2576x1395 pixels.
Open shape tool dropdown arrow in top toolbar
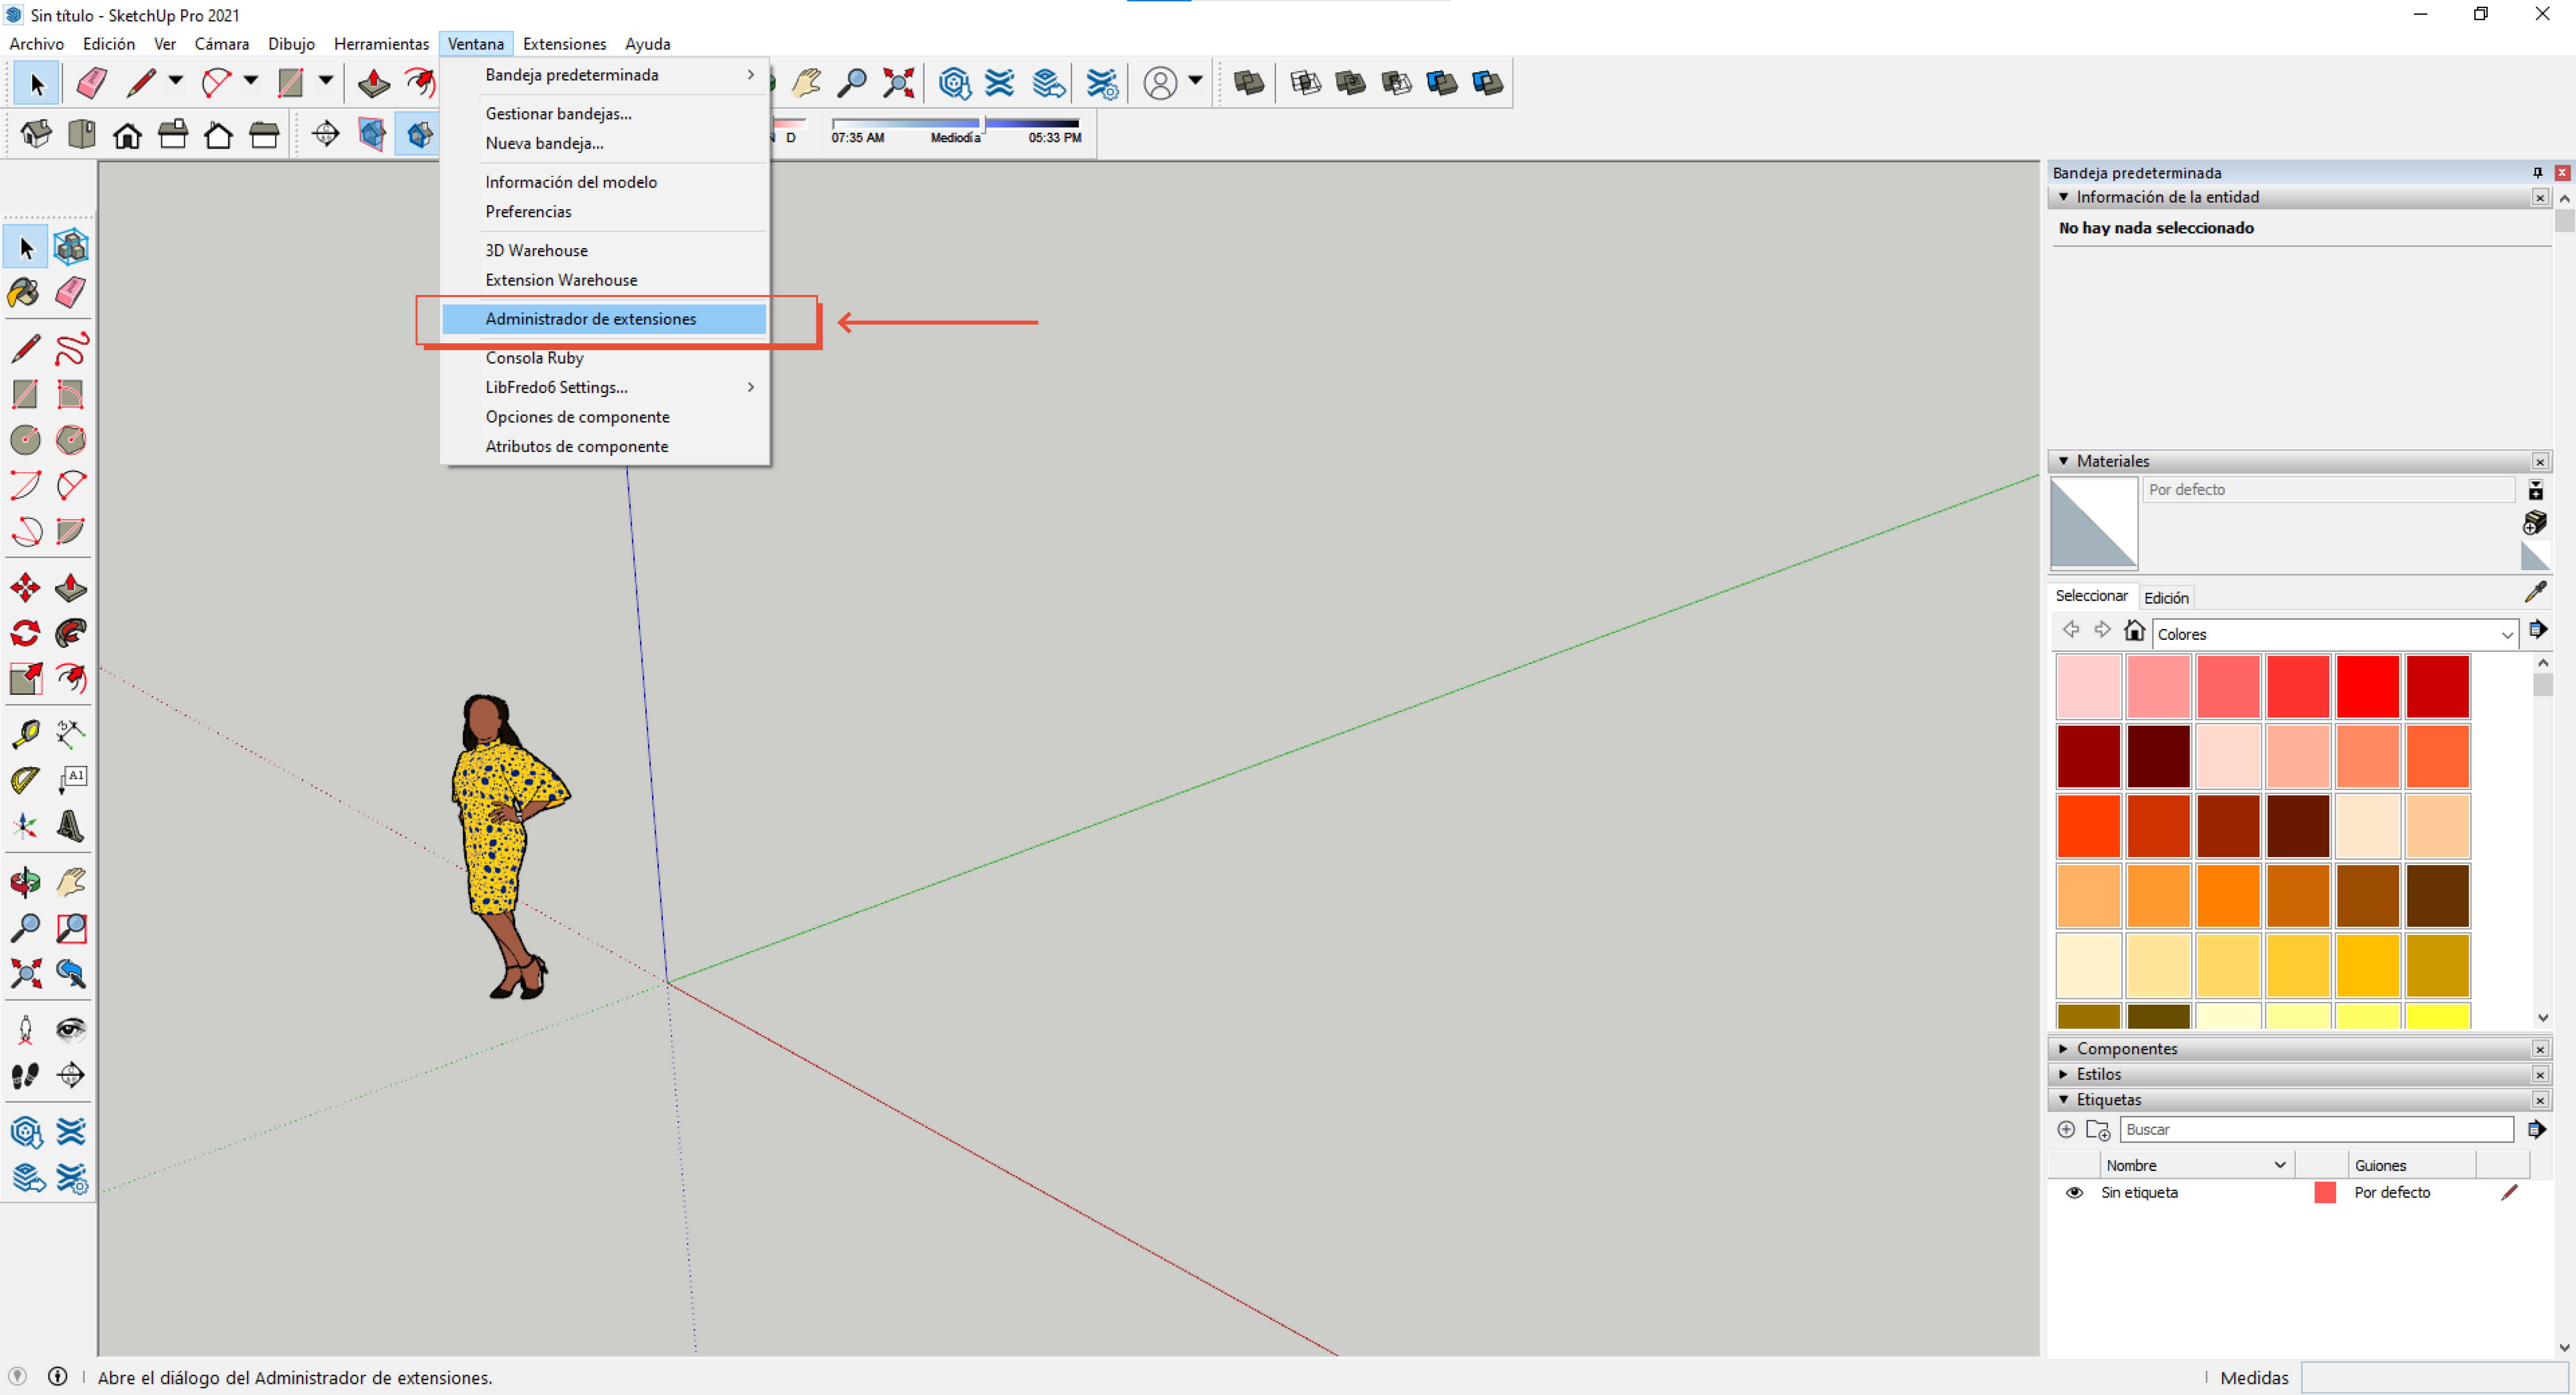click(326, 81)
